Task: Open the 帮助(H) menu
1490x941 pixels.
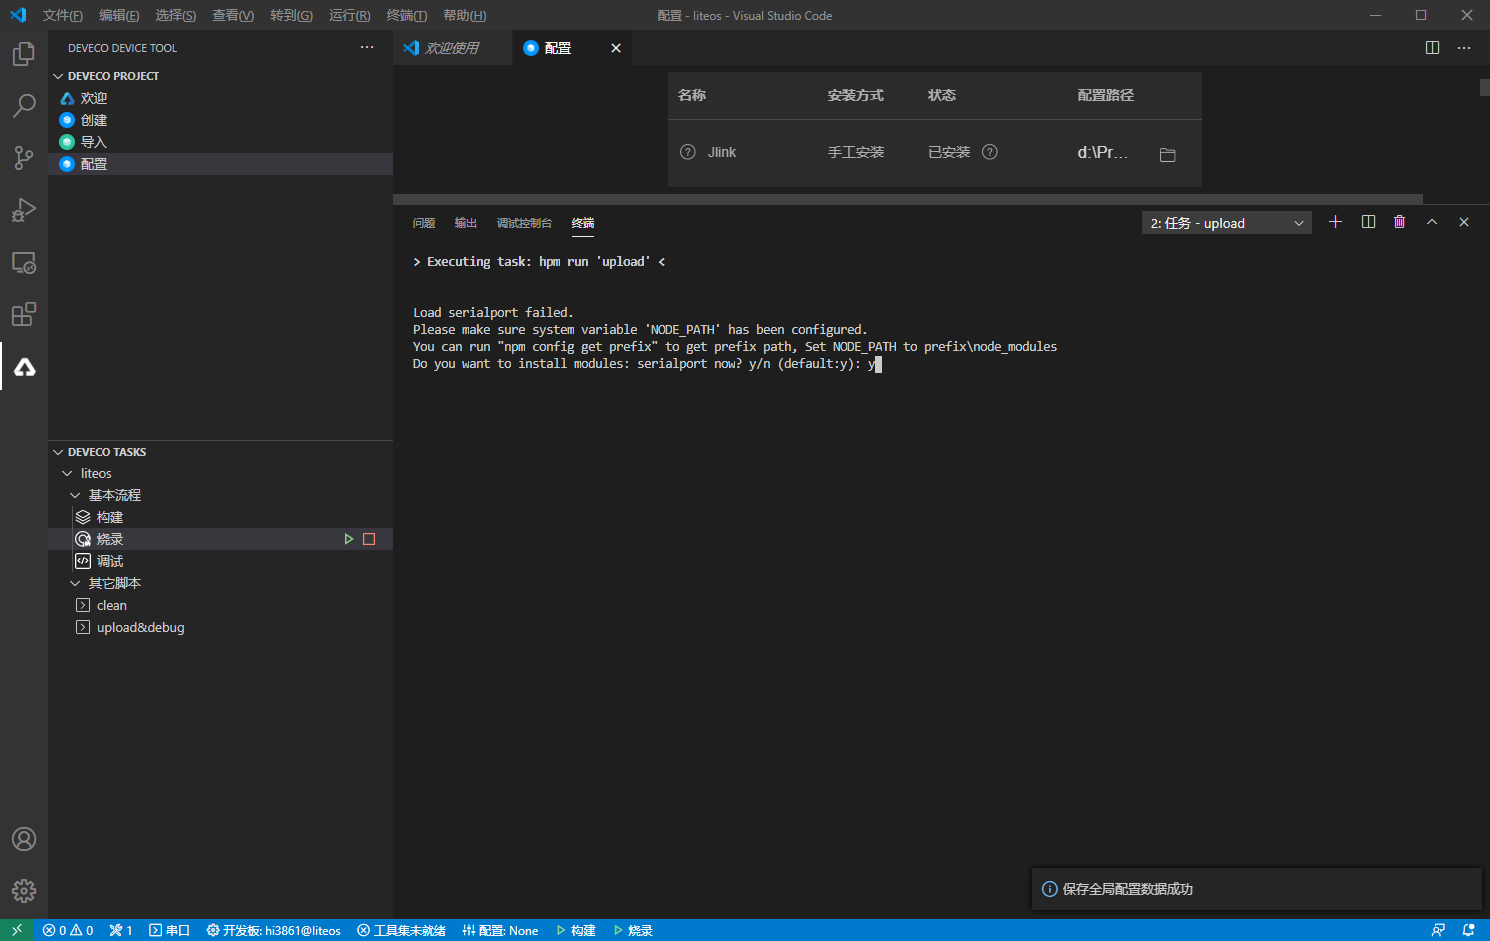Action: pyautogui.click(x=464, y=15)
